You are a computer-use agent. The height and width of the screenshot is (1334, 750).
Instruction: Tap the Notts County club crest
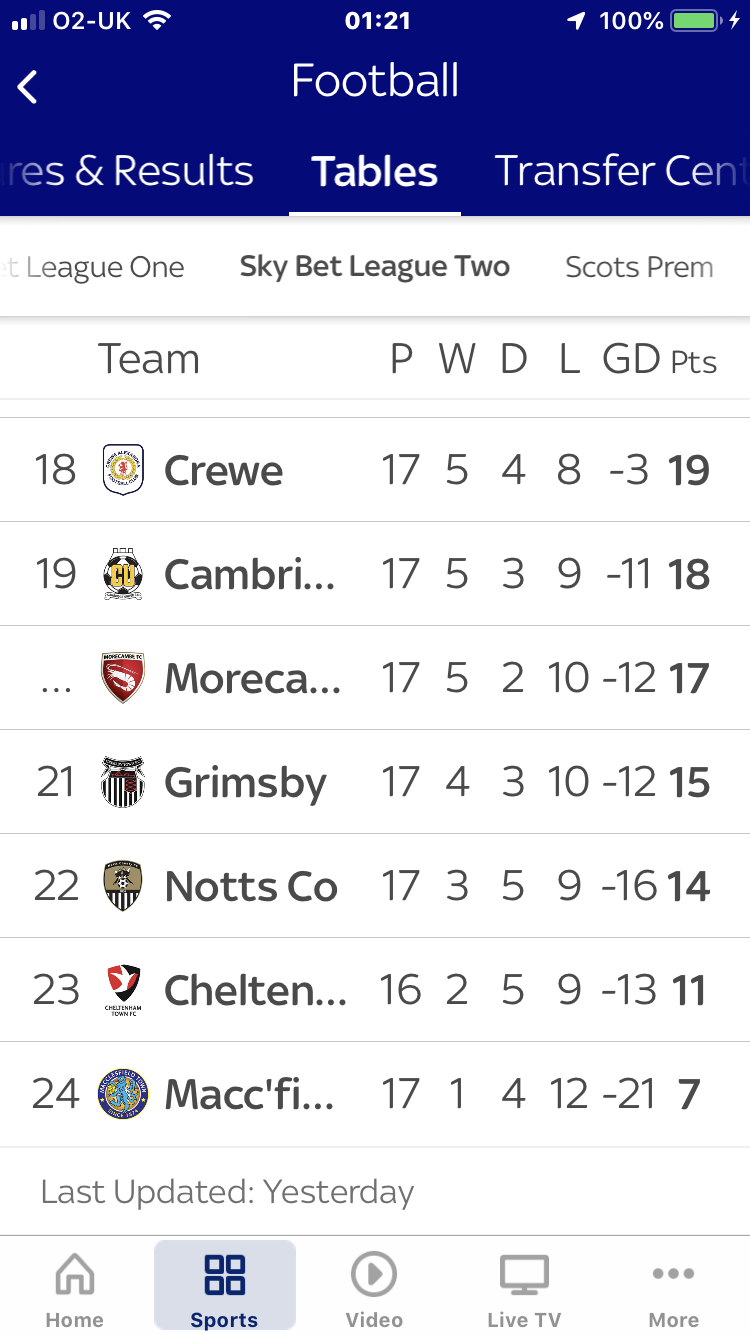(123, 886)
